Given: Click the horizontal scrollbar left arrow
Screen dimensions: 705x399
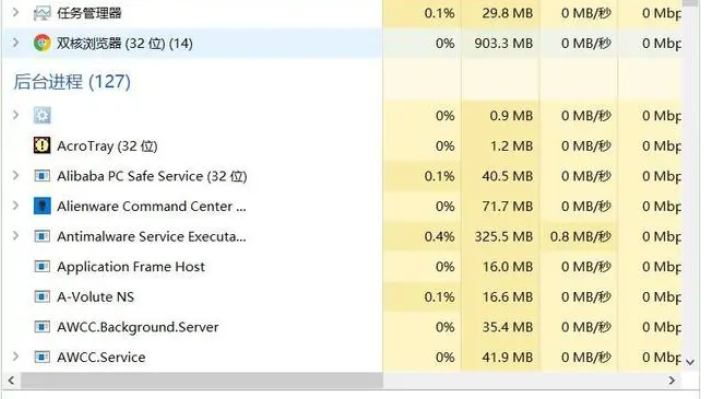Looking at the screenshot, I should 11,381.
